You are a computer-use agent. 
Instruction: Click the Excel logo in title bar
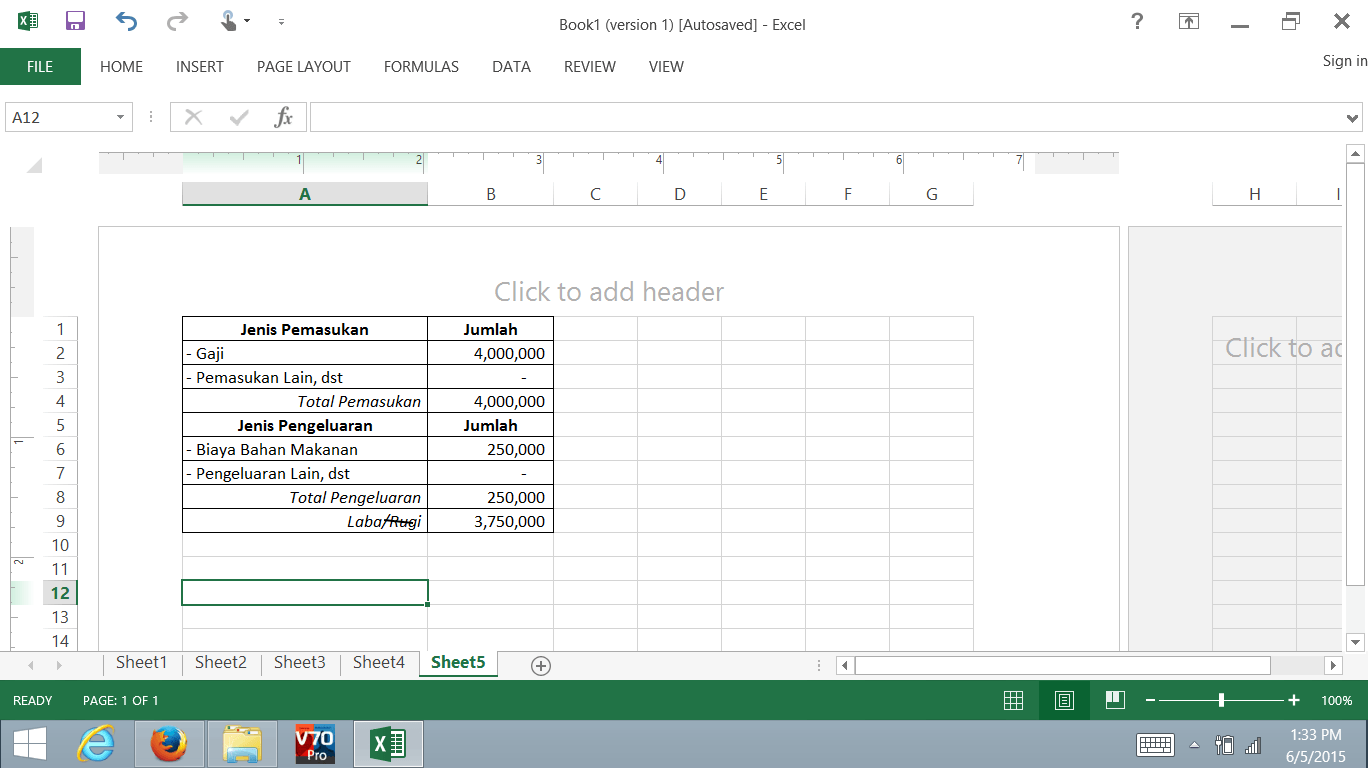point(28,21)
